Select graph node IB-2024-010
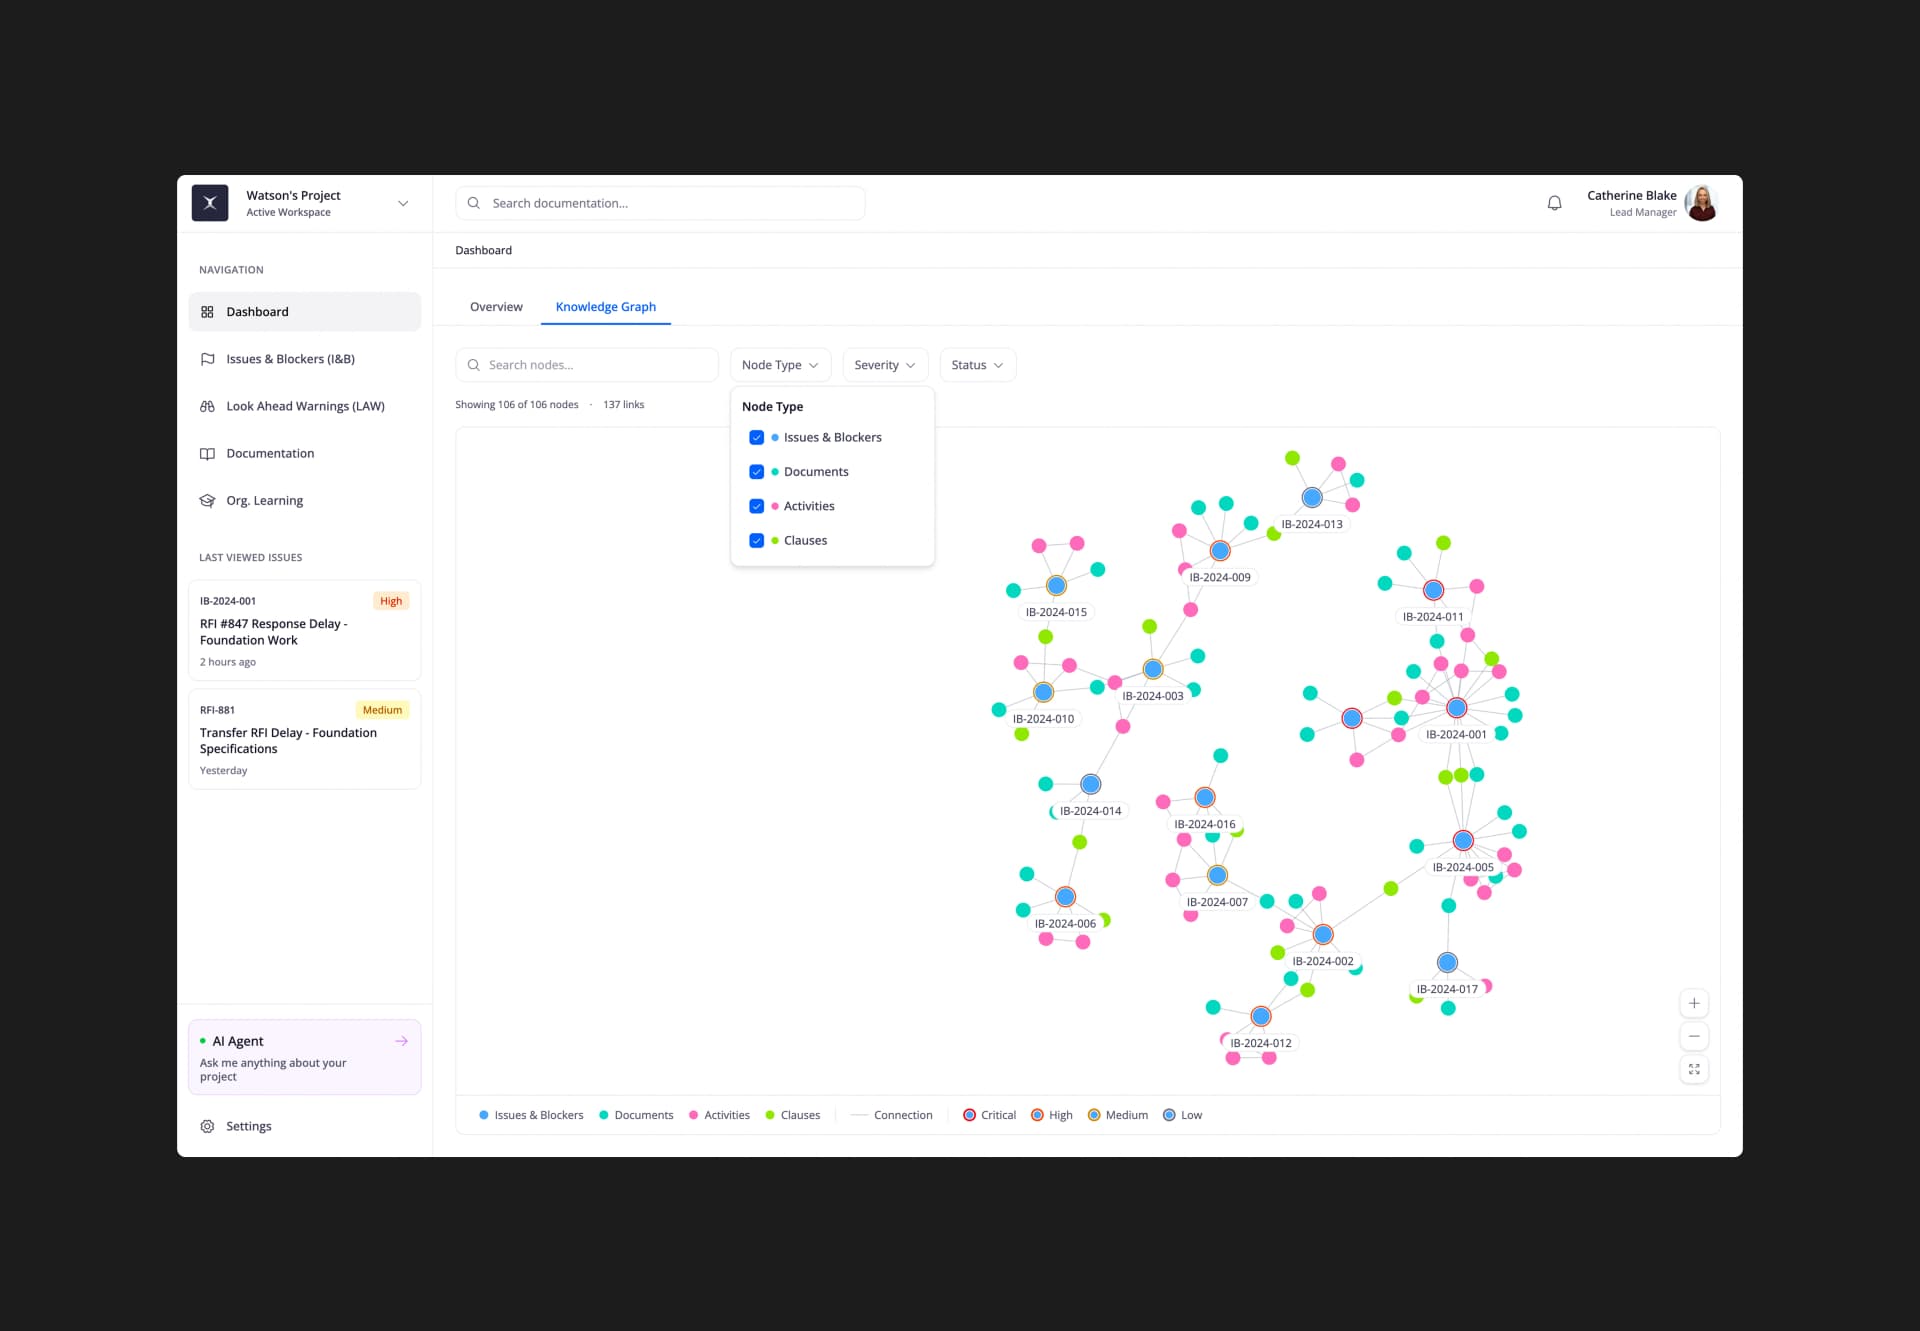 [1043, 692]
